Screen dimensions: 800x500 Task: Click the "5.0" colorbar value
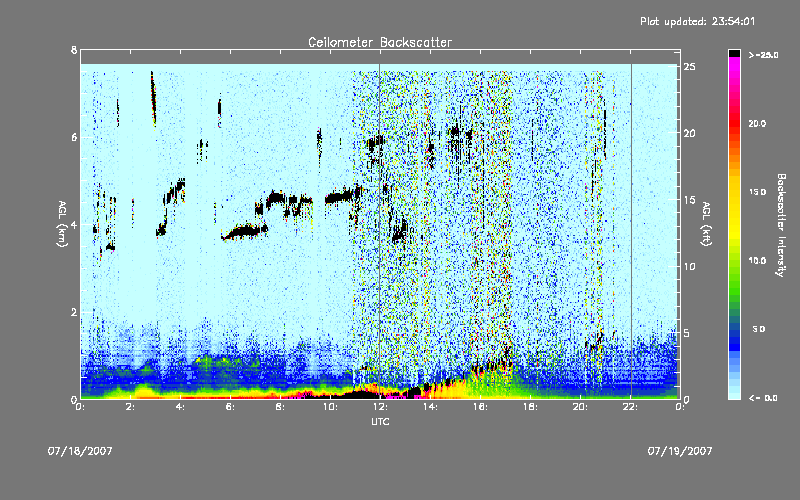tap(759, 329)
